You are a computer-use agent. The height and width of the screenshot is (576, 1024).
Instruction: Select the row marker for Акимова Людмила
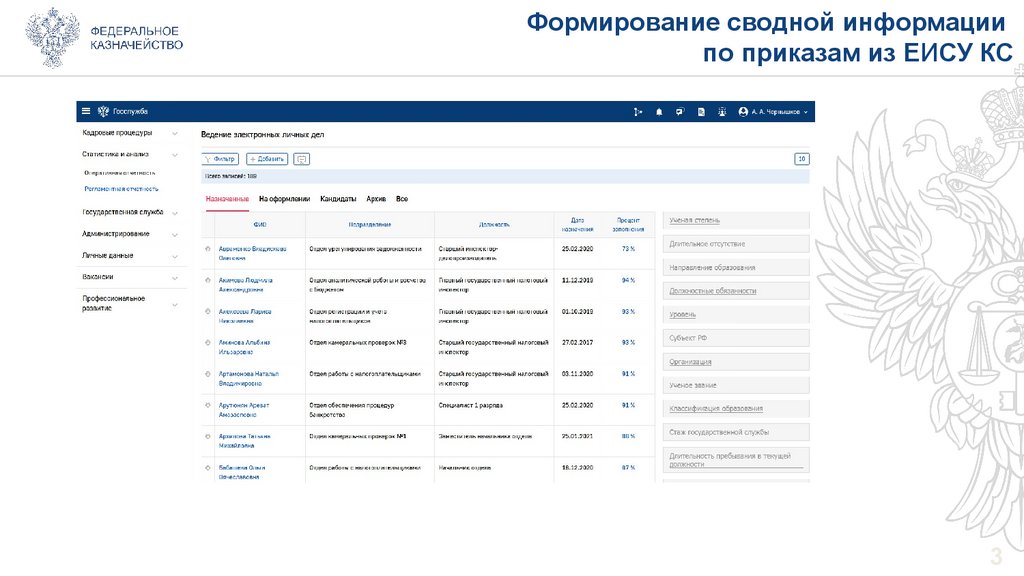click(x=208, y=281)
